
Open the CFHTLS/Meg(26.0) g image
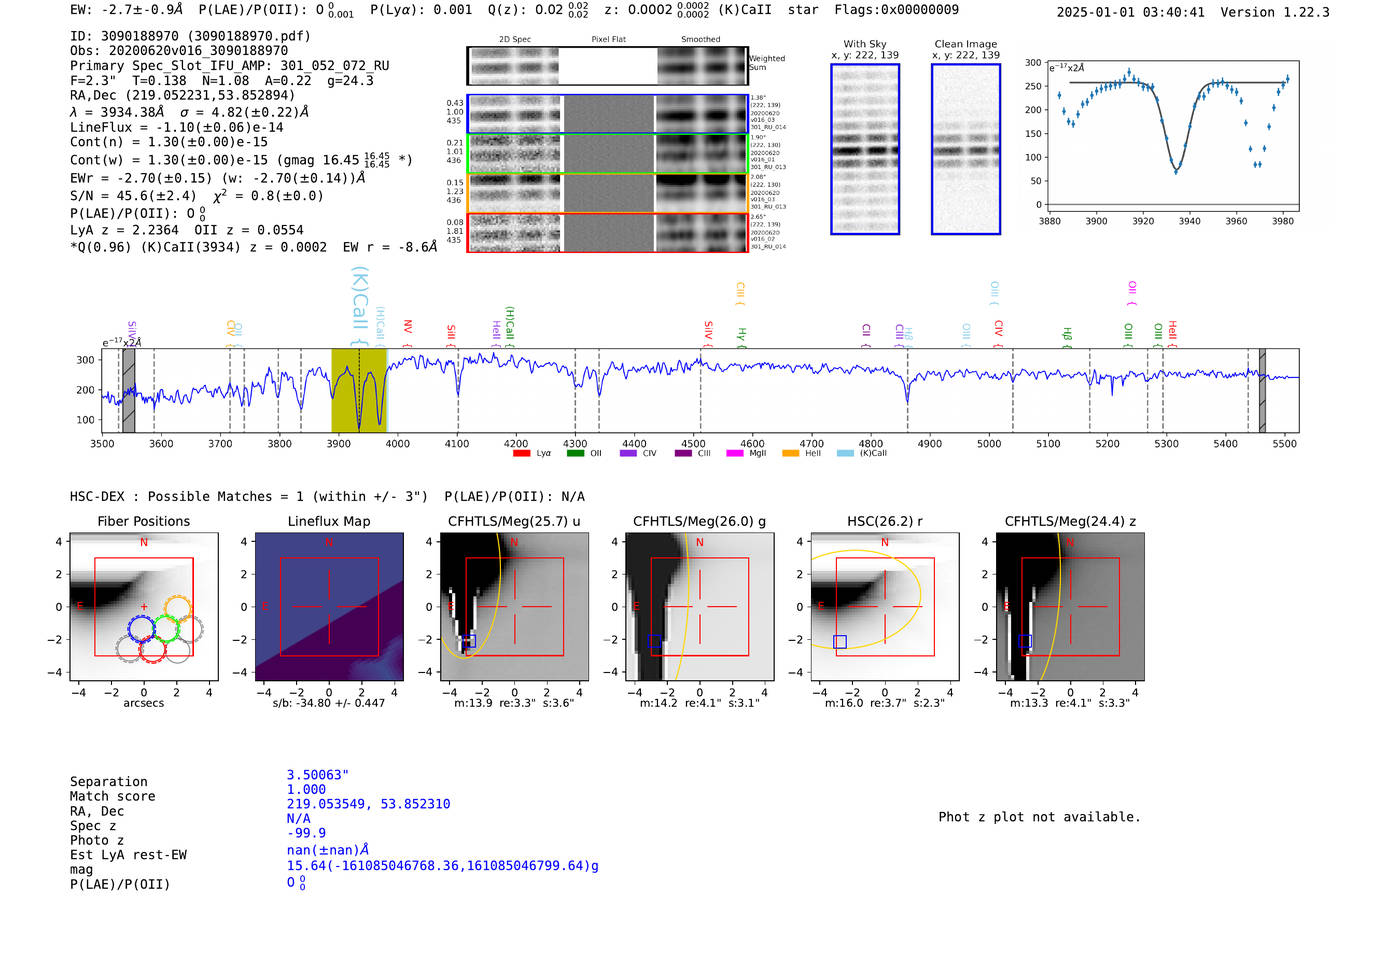coord(700,607)
